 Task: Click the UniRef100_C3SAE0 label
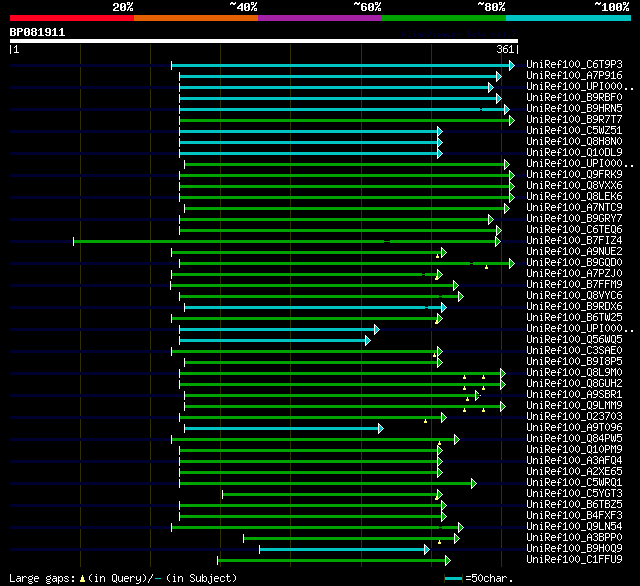[574, 351]
